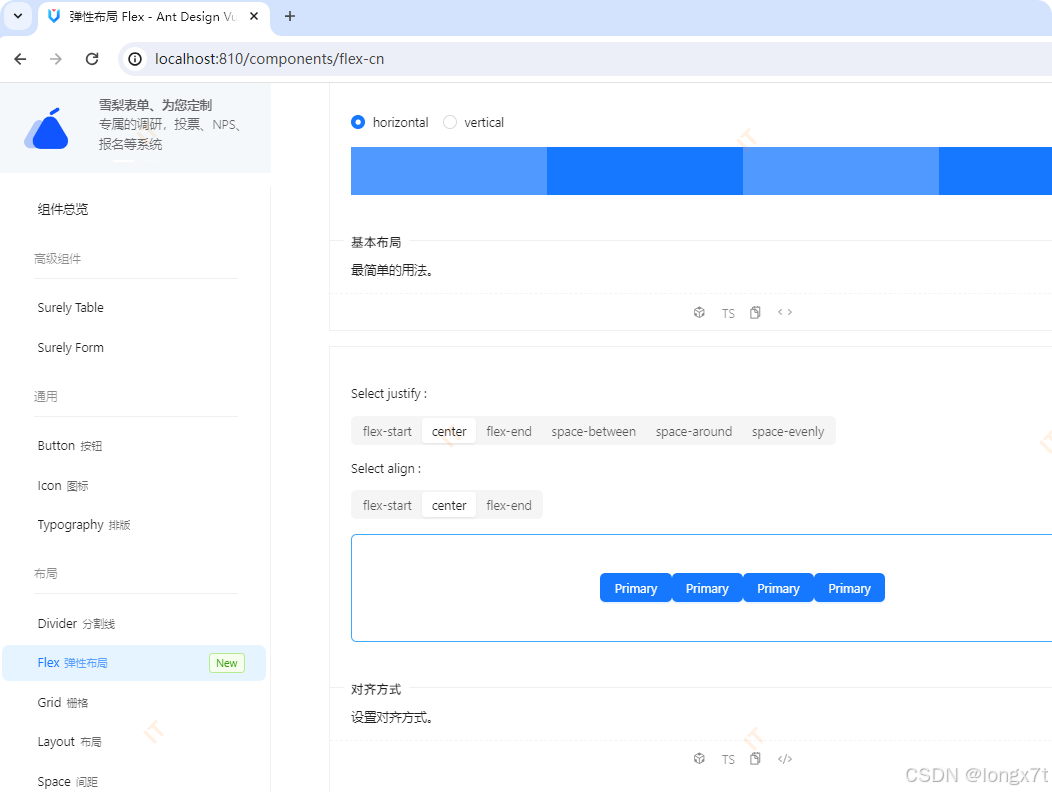The height and width of the screenshot is (792, 1052).
Task: Open a new browser tab
Action: tap(290, 16)
